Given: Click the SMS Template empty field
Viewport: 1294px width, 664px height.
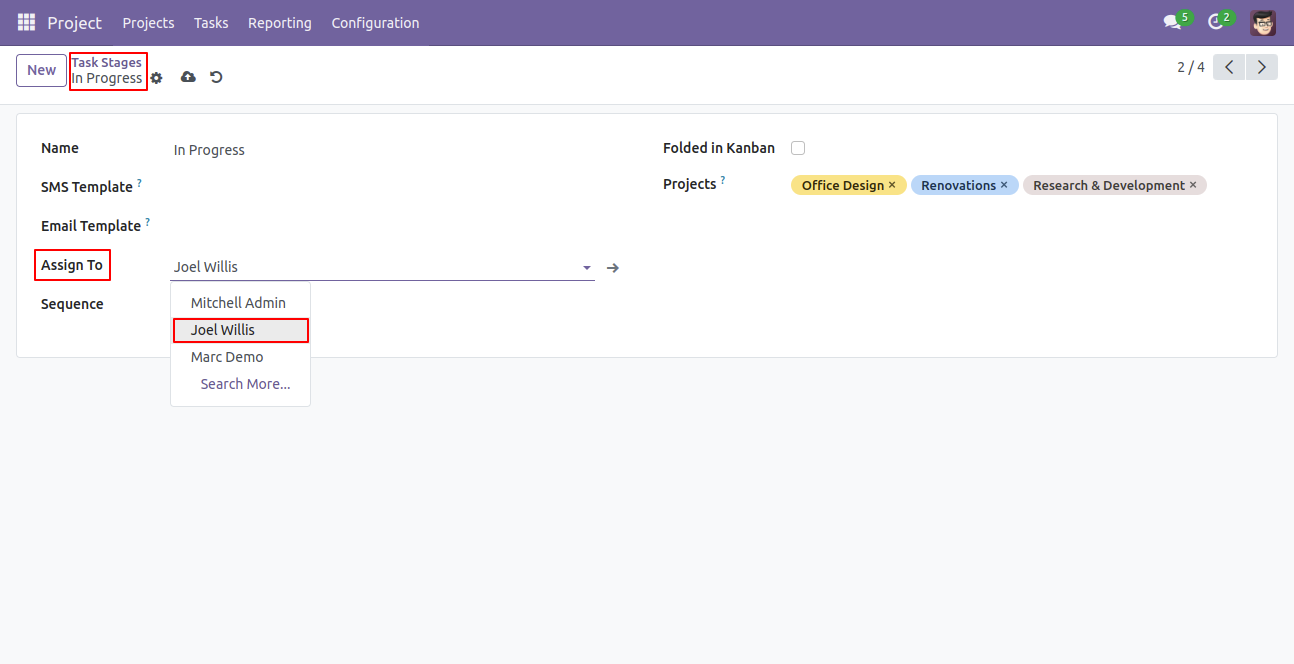Looking at the screenshot, I should [383, 188].
